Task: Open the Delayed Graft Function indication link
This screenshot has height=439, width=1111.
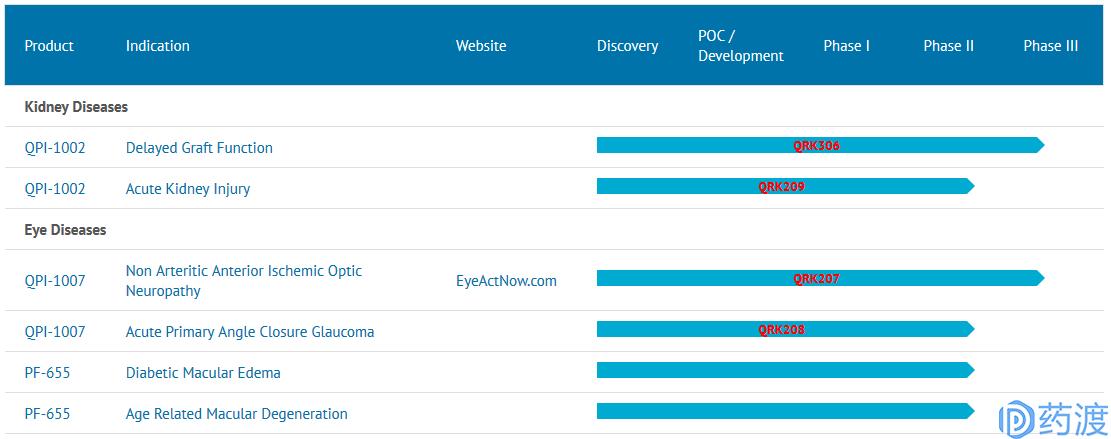Action: pos(199,148)
